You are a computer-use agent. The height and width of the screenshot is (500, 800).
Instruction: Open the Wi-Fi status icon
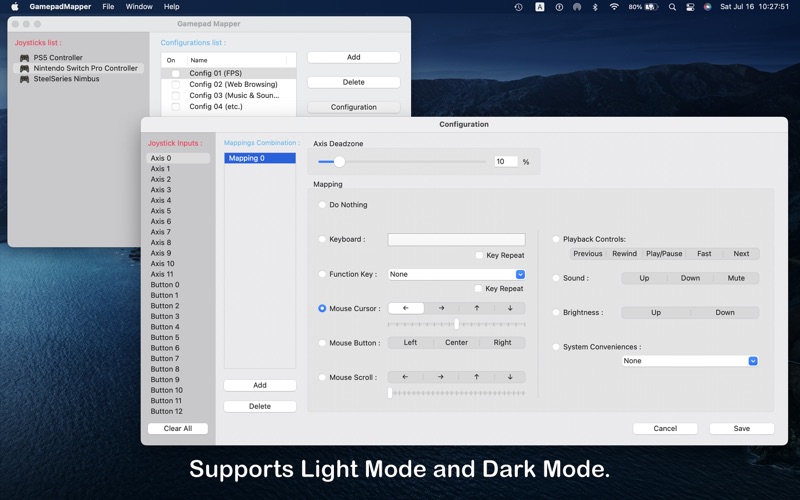pos(614,7)
